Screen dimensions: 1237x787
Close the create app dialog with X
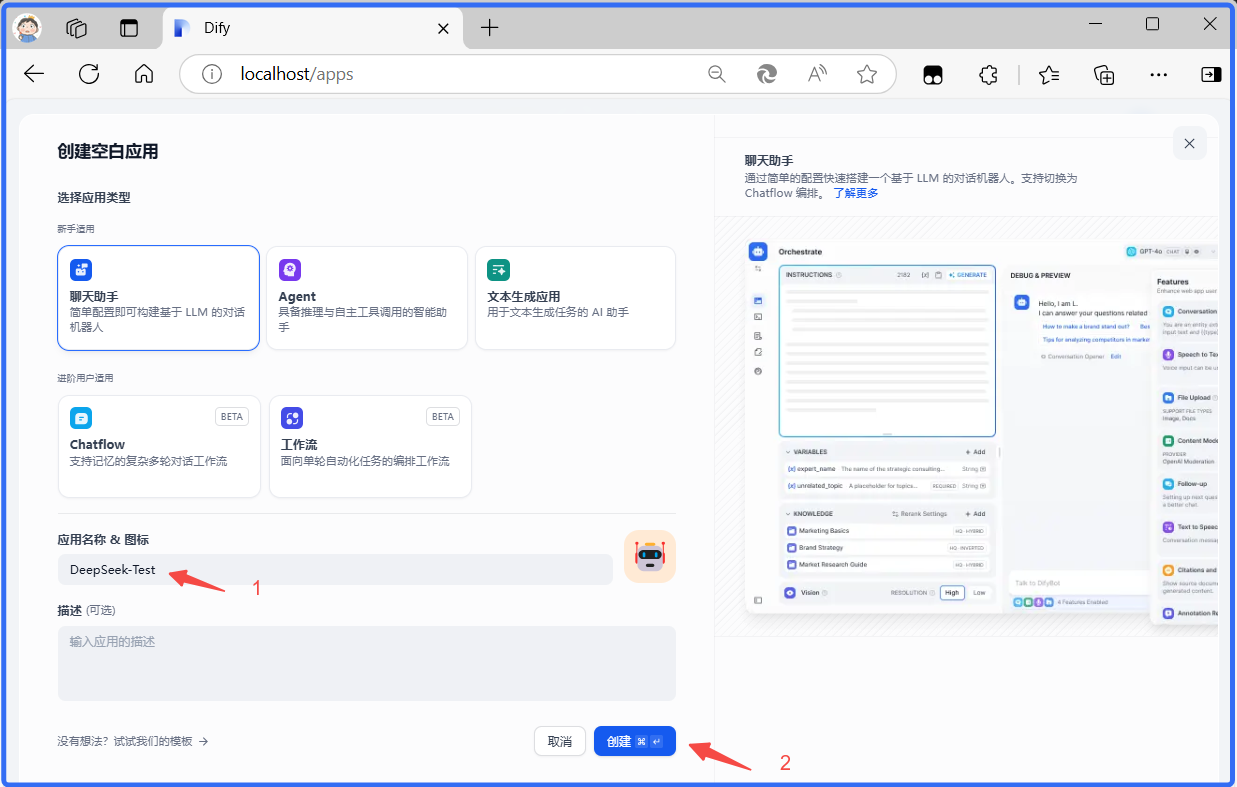point(1189,143)
